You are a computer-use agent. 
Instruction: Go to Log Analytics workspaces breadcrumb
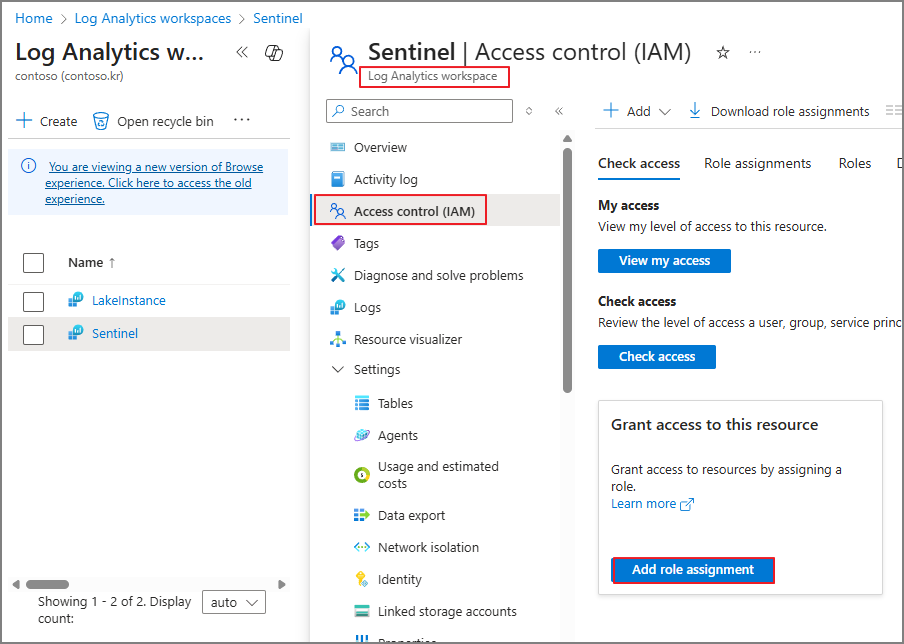[x=153, y=18]
